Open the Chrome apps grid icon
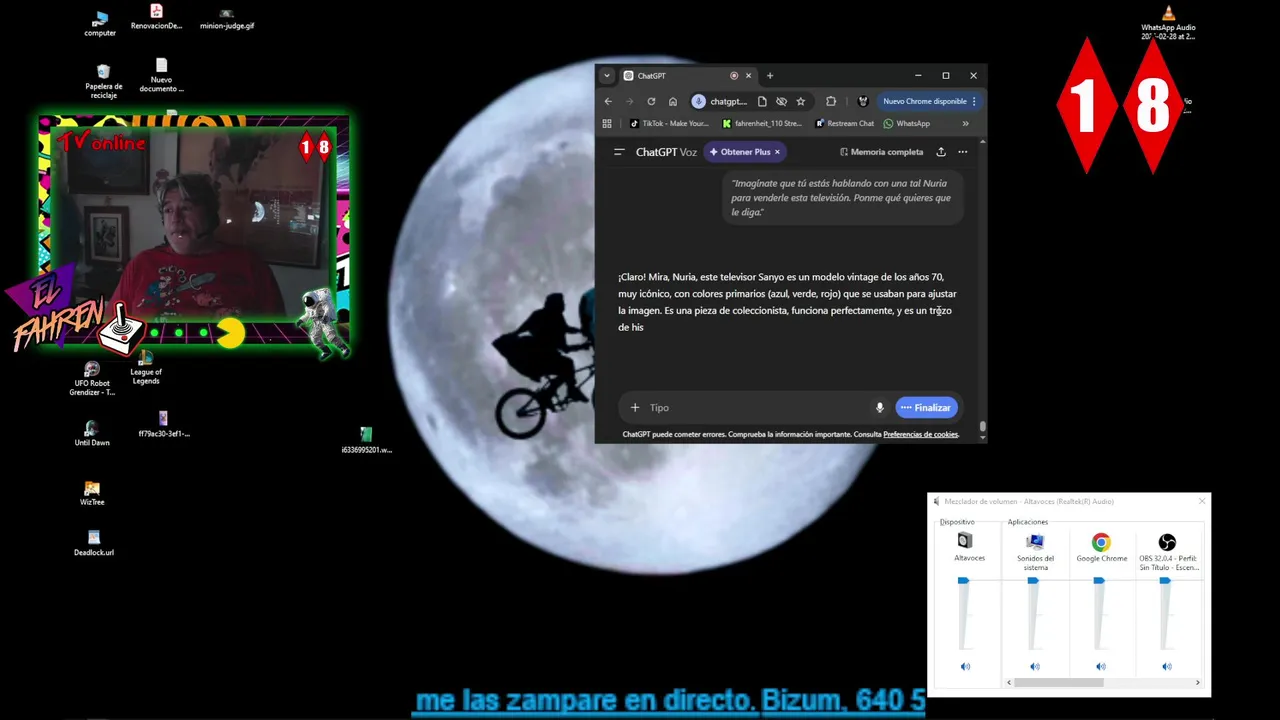The width and height of the screenshot is (1280, 720). pyautogui.click(x=607, y=124)
